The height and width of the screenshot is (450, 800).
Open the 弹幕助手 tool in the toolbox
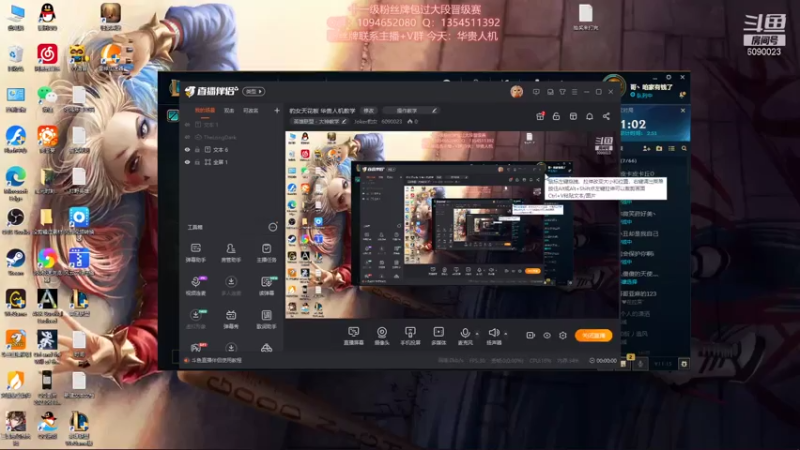coord(195,252)
